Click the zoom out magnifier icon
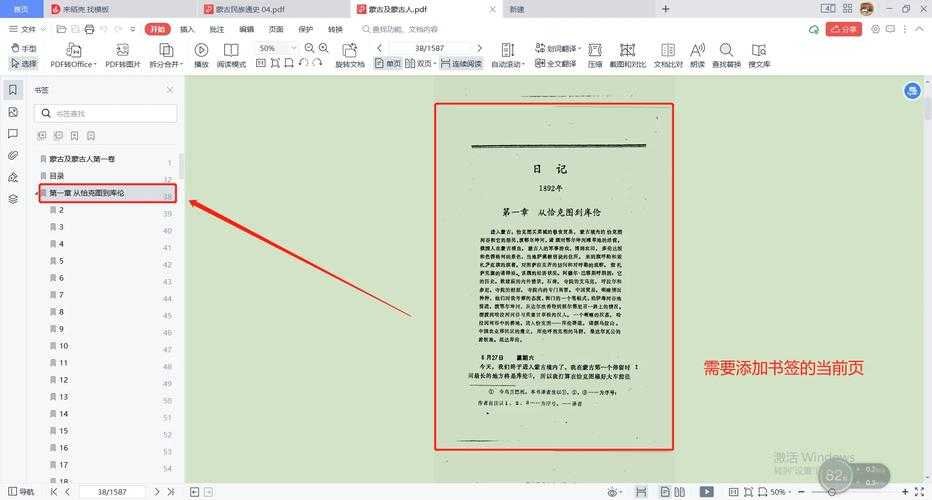932x500 pixels. click(309, 48)
